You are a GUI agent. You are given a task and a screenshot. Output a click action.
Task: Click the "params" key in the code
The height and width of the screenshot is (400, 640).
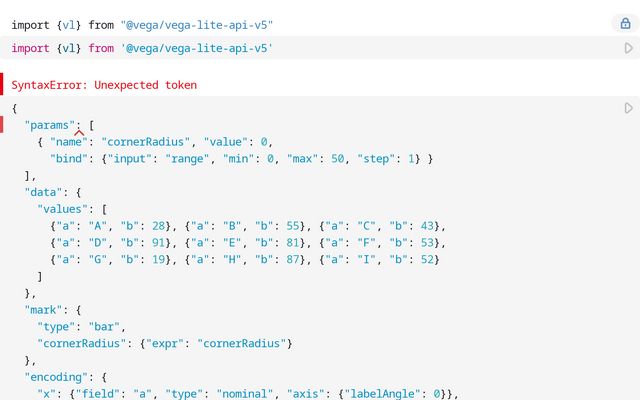50,125
